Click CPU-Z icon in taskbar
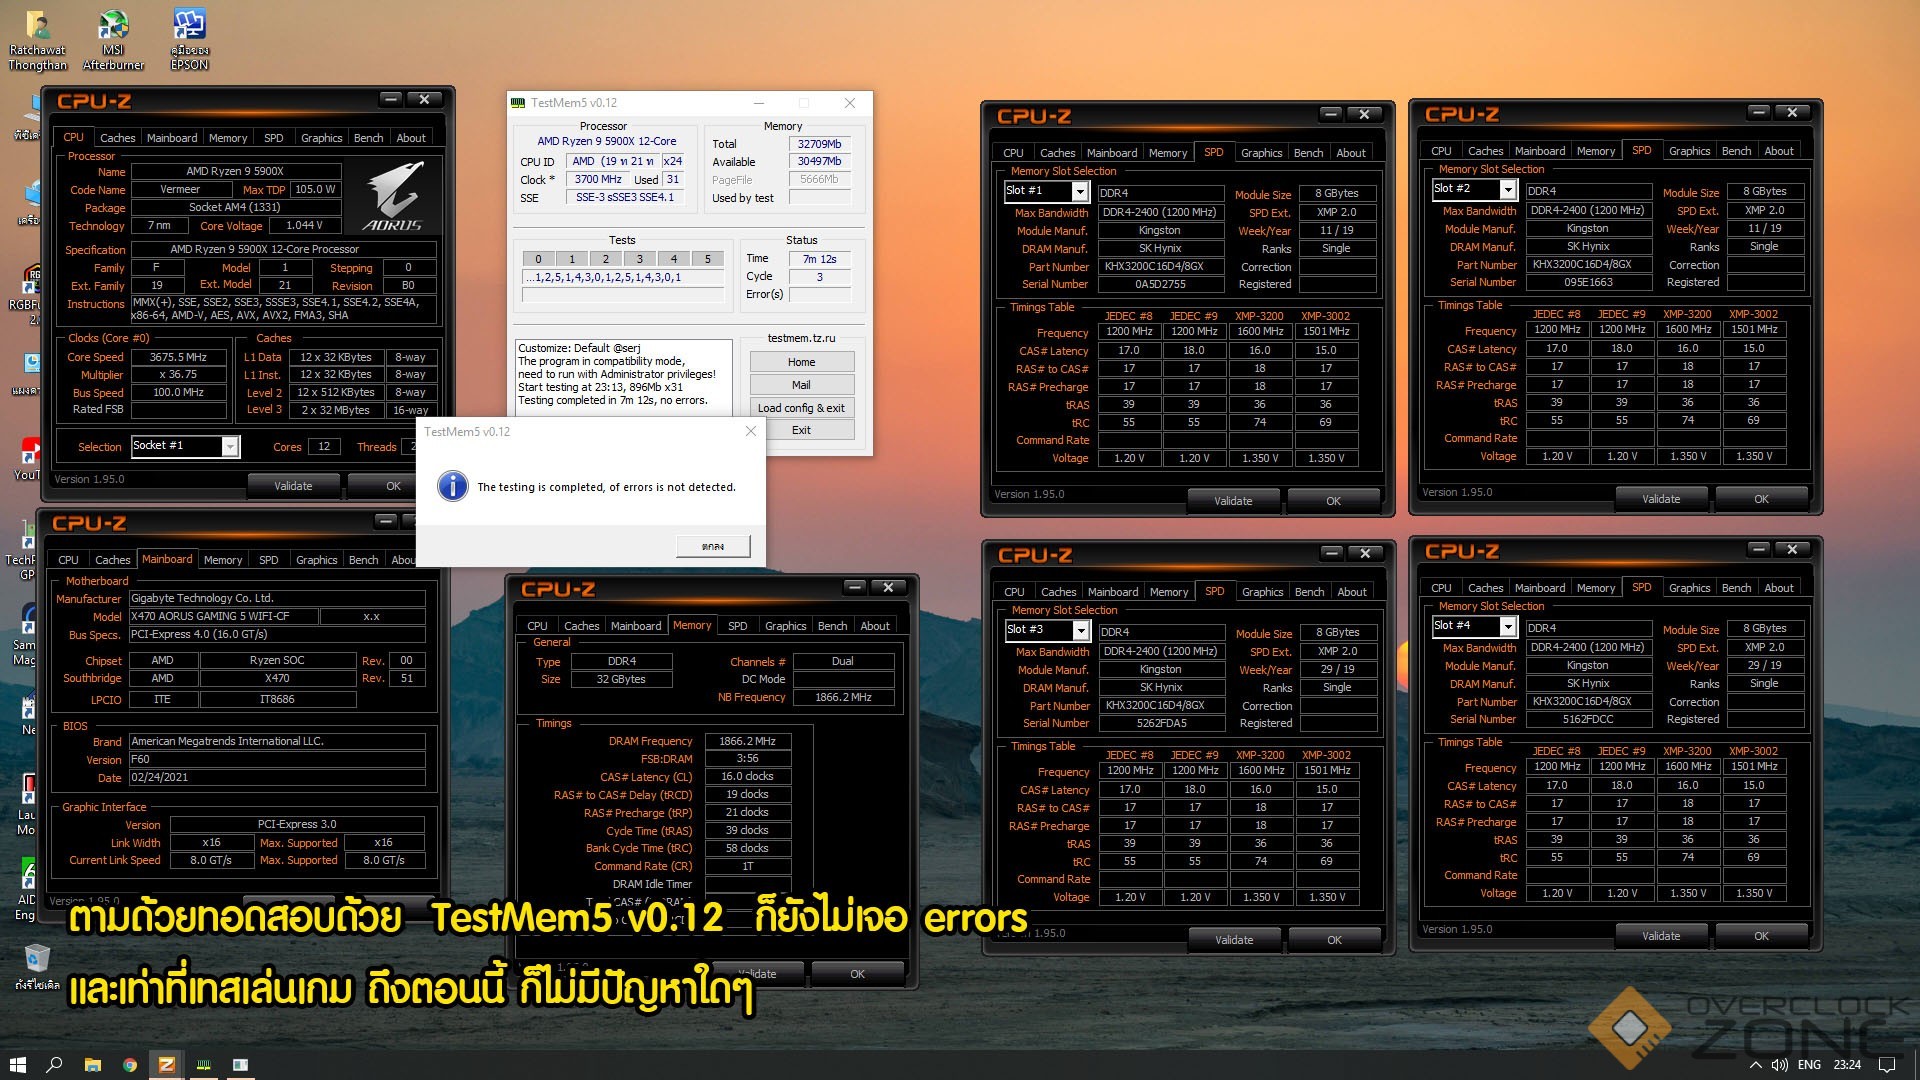The height and width of the screenshot is (1080, 1920). 167,1065
